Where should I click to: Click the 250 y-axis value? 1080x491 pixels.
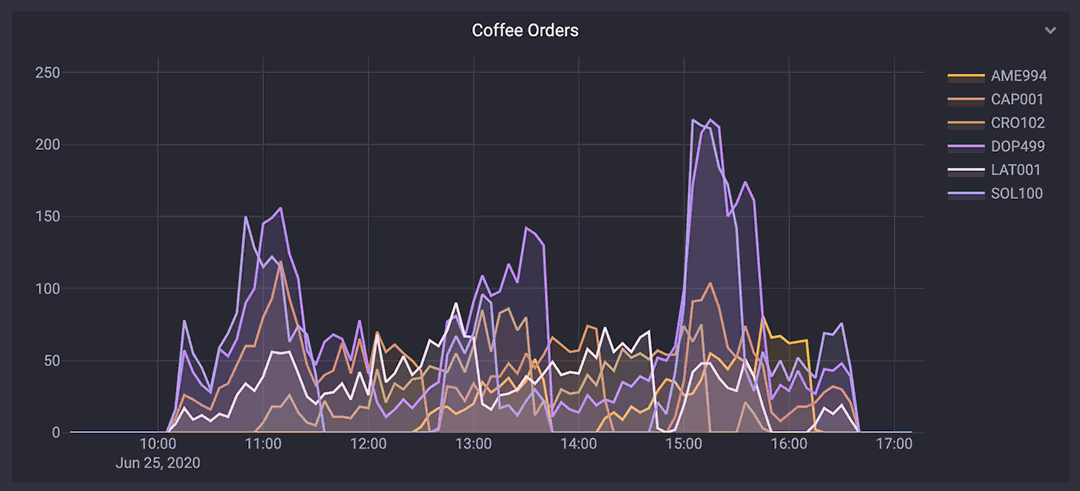tap(48, 72)
